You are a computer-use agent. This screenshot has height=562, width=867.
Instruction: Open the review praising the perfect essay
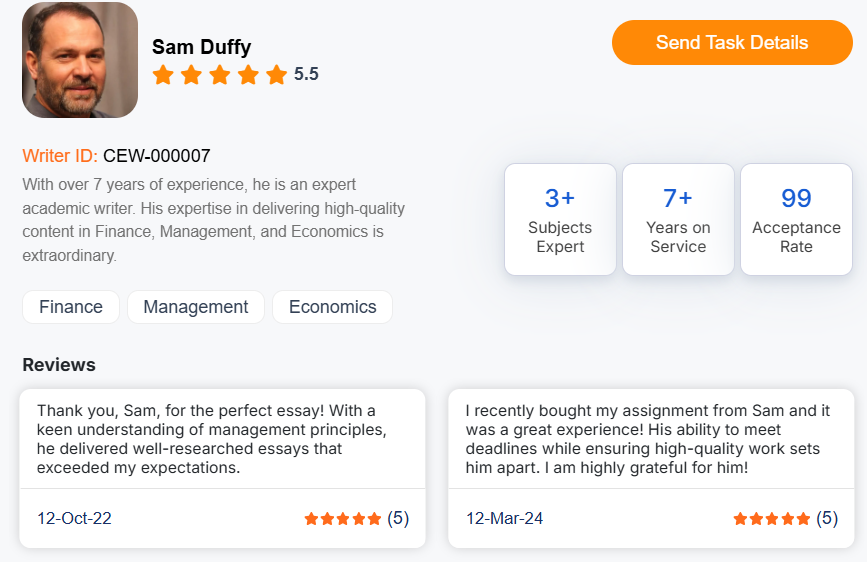(222, 439)
